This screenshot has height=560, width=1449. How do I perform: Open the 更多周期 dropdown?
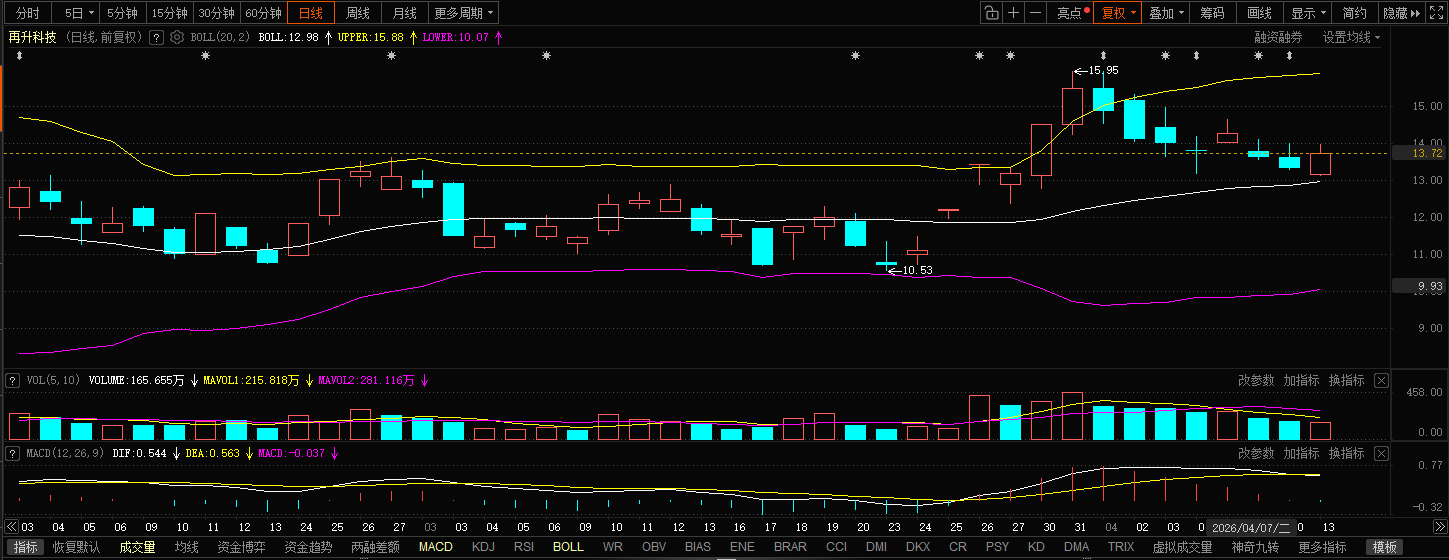[x=465, y=13]
